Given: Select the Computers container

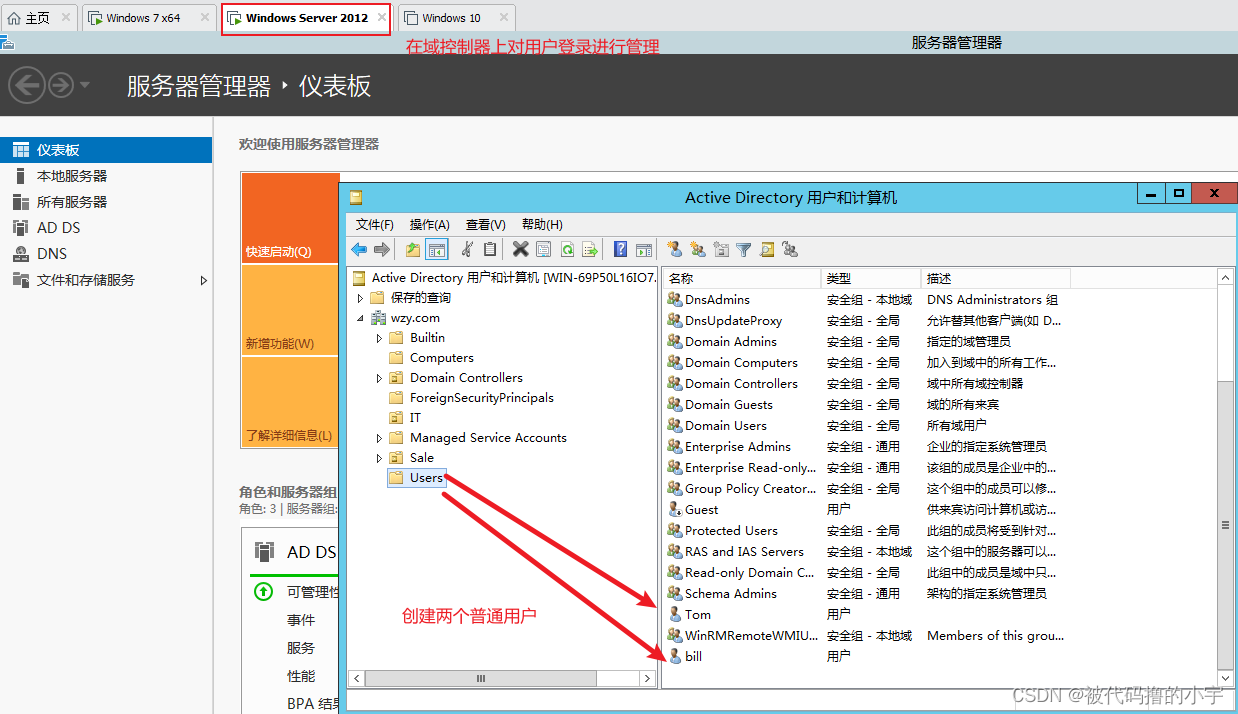Looking at the screenshot, I should pos(442,358).
